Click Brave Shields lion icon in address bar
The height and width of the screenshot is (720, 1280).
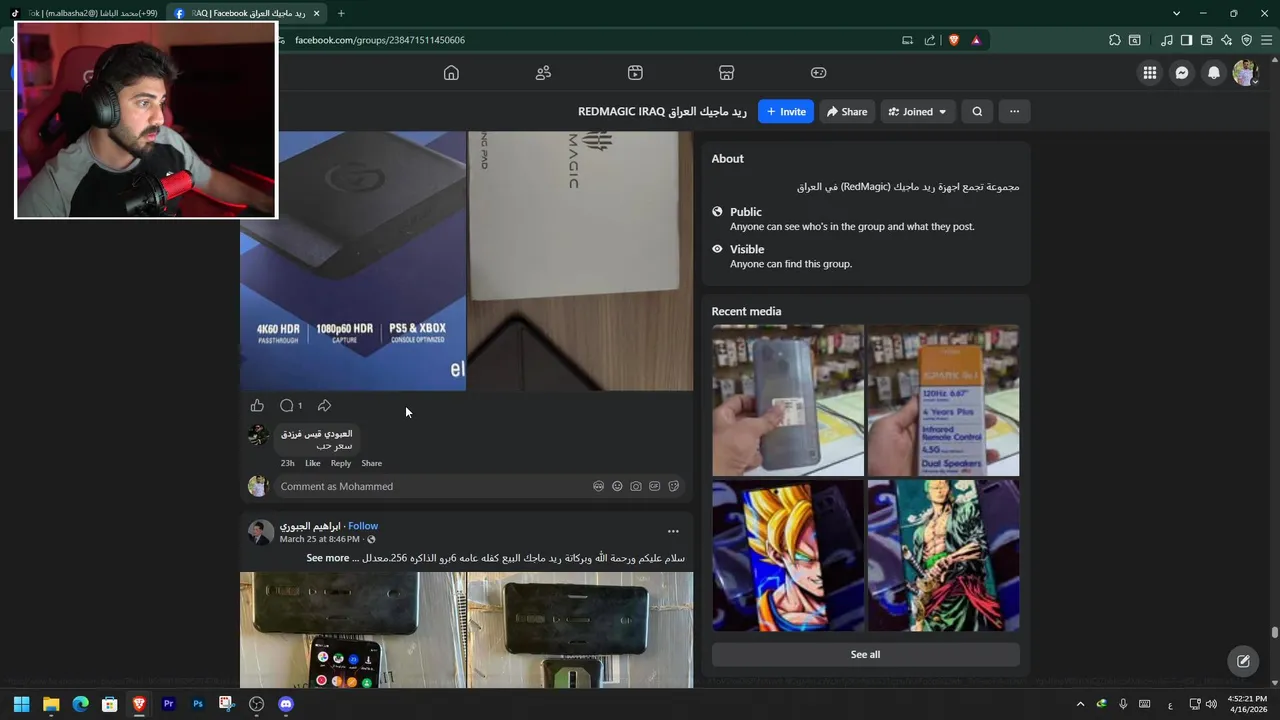953,40
